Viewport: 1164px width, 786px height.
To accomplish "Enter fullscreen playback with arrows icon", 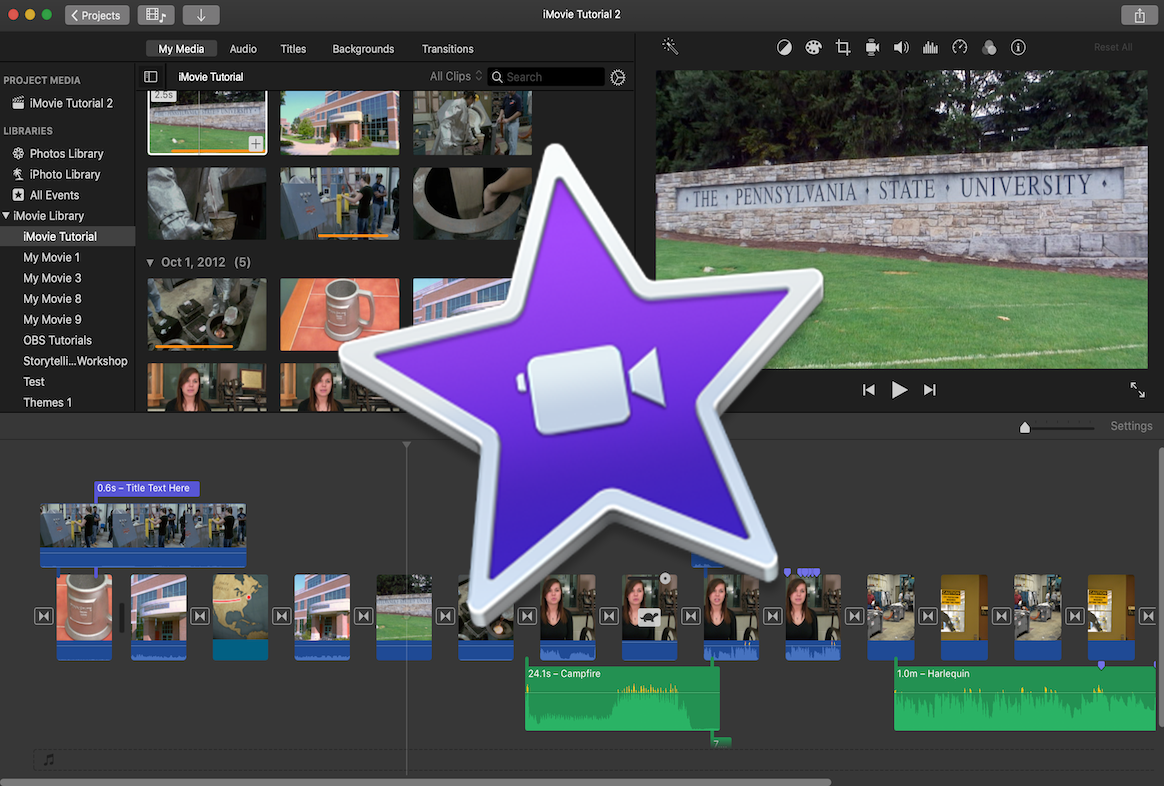I will pos(1137,390).
